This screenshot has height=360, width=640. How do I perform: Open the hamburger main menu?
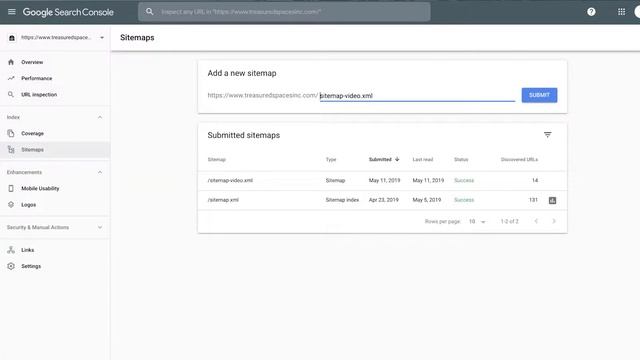click(12, 12)
